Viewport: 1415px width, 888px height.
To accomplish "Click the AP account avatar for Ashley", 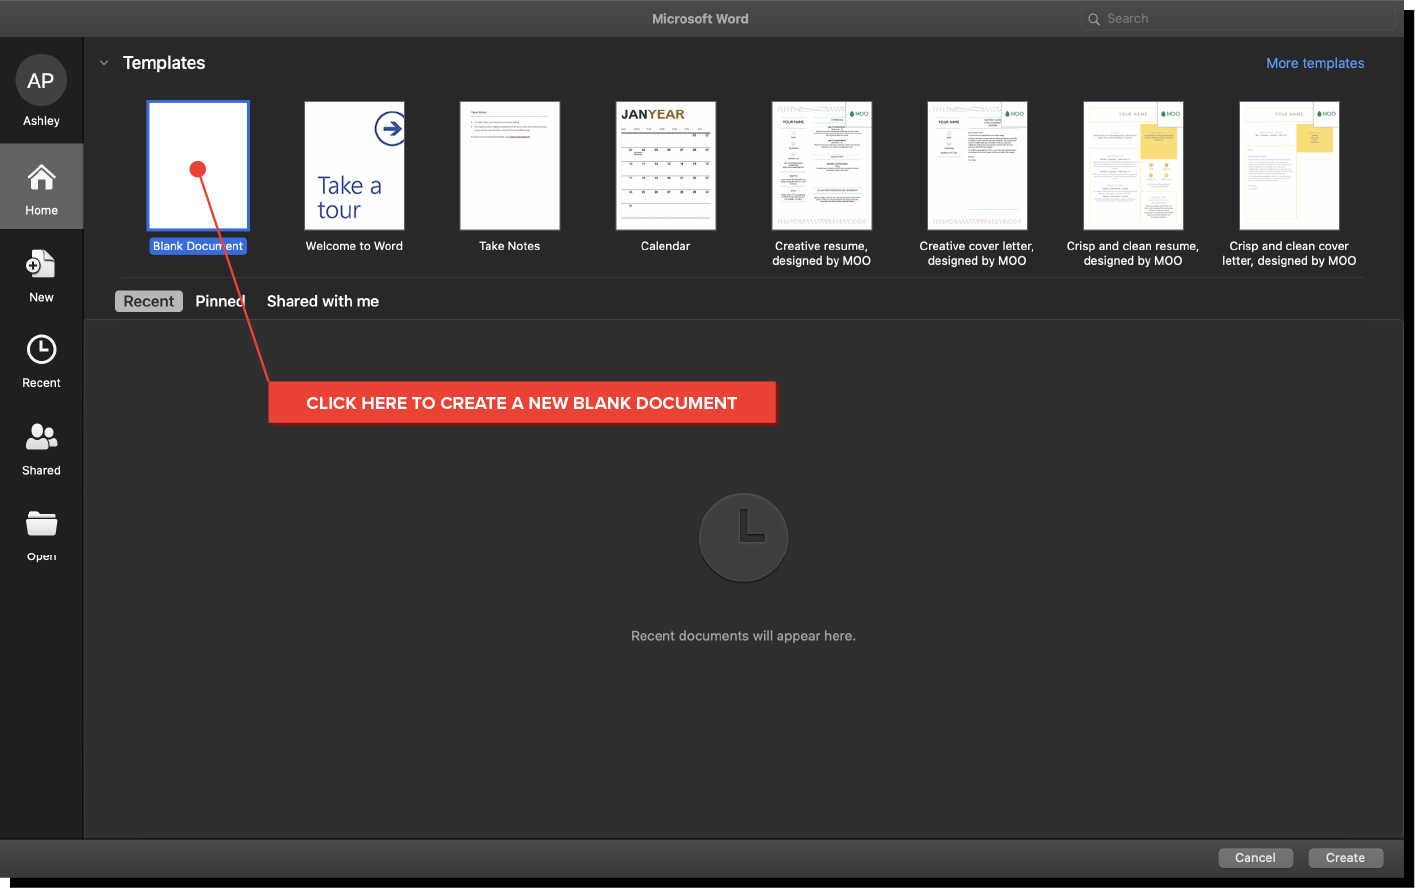I will point(41,81).
